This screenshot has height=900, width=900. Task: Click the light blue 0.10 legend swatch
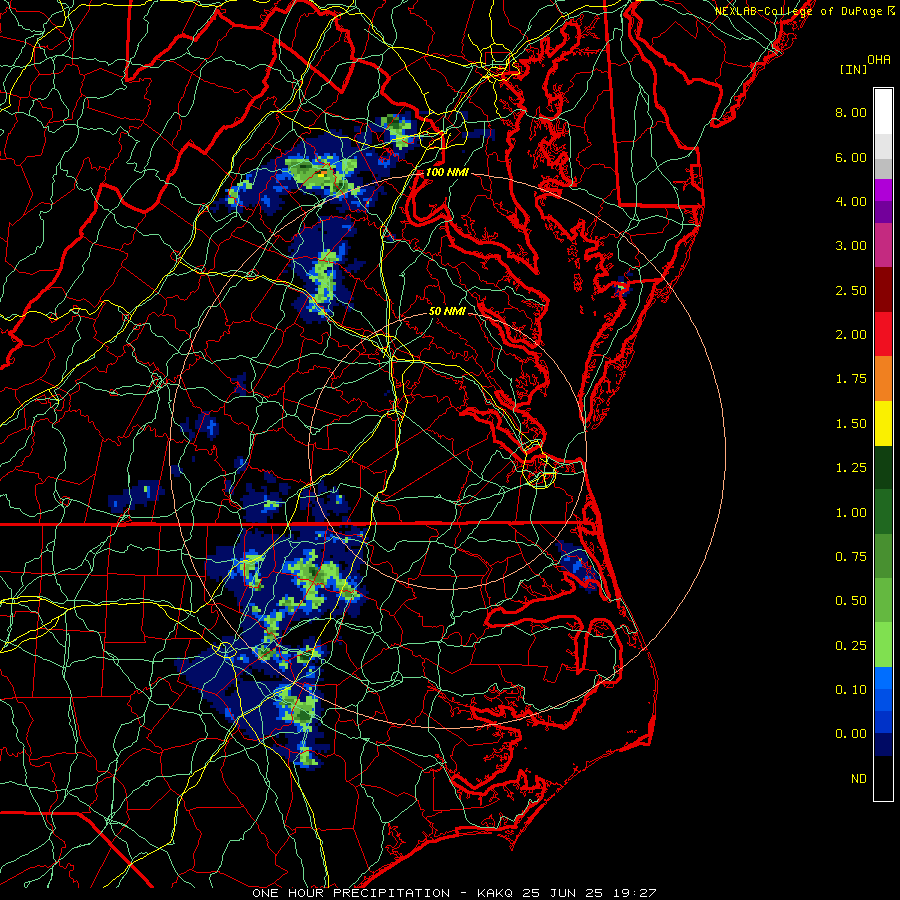coord(883,678)
